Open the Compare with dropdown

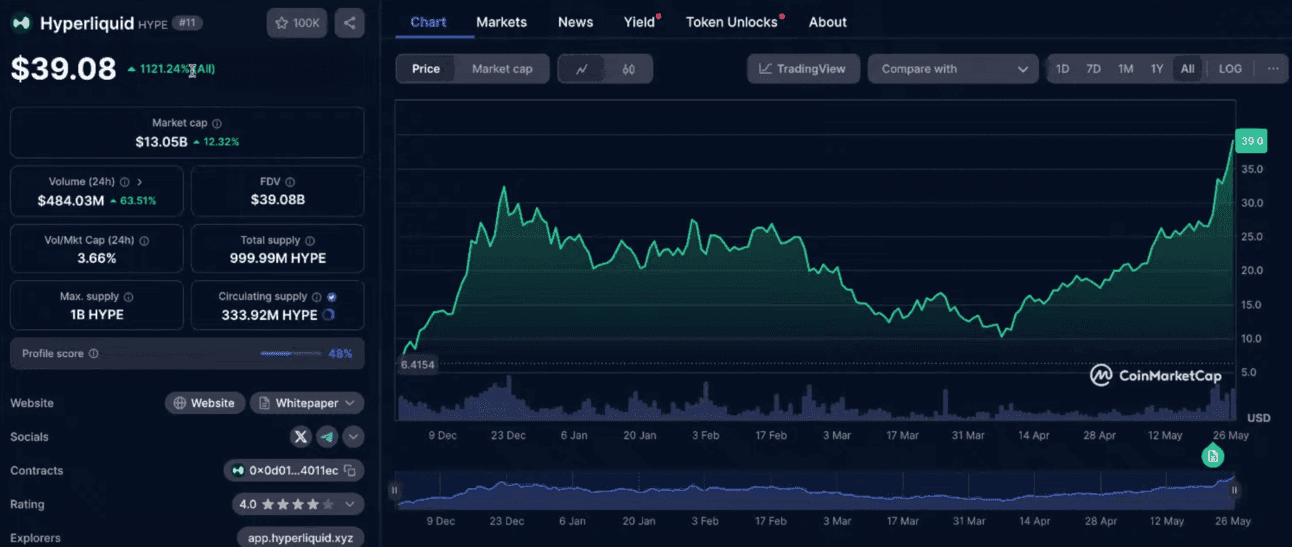coord(953,69)
